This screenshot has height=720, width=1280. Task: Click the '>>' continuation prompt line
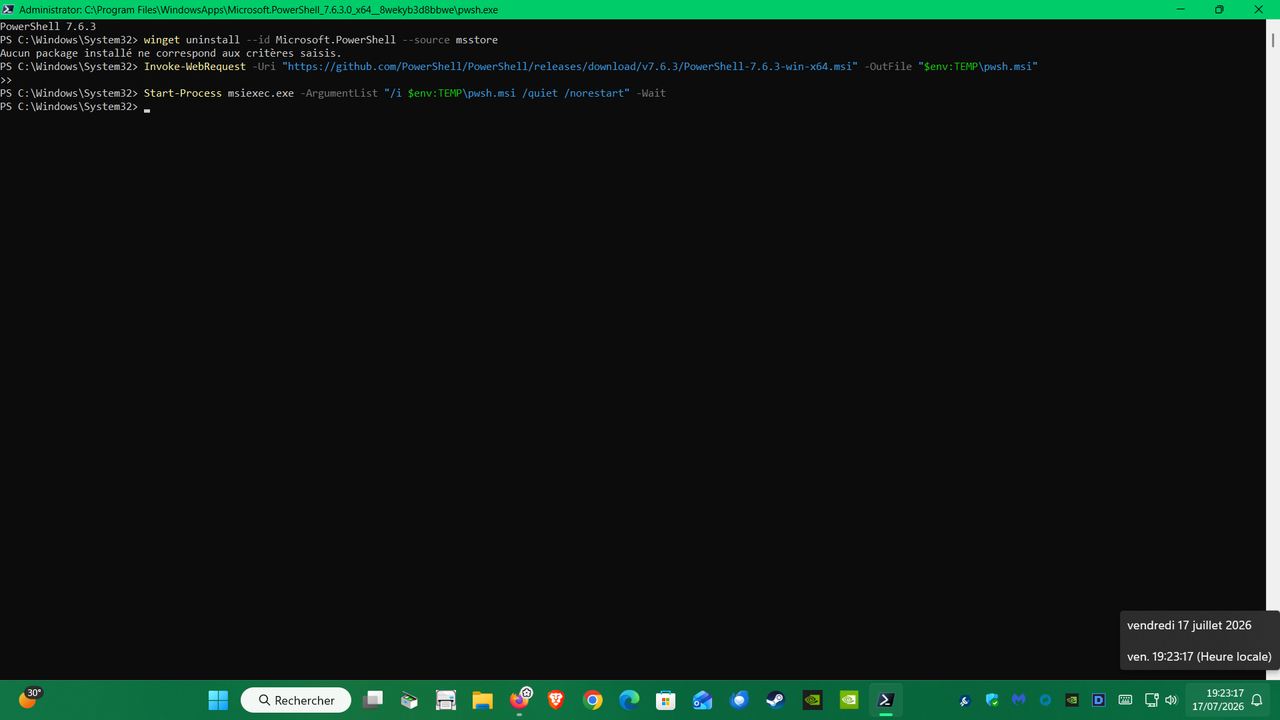click(6, 79)
